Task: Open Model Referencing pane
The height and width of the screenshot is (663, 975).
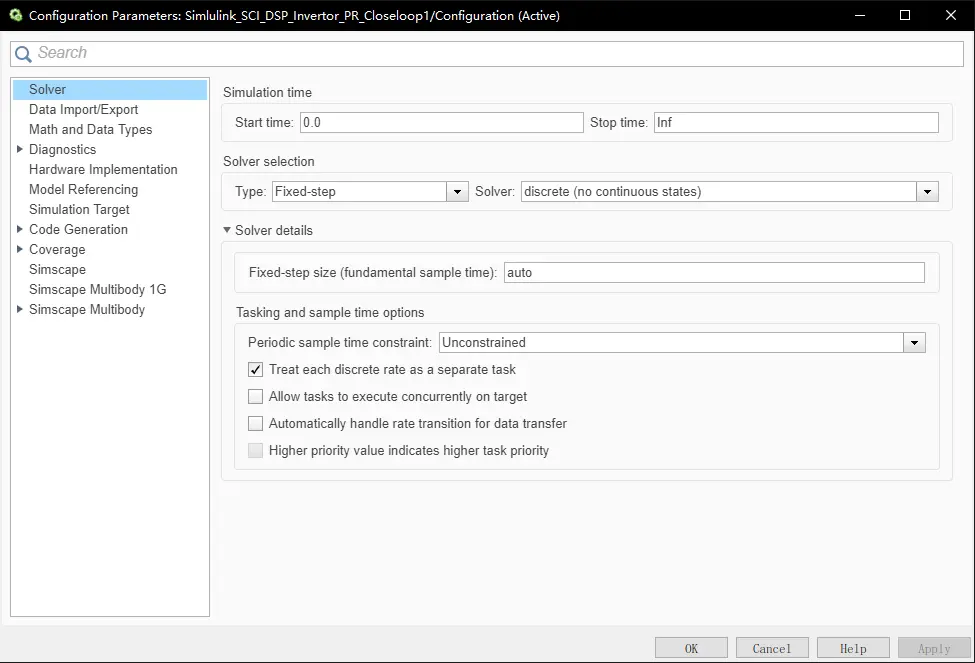Action: (x=83, y=189)
